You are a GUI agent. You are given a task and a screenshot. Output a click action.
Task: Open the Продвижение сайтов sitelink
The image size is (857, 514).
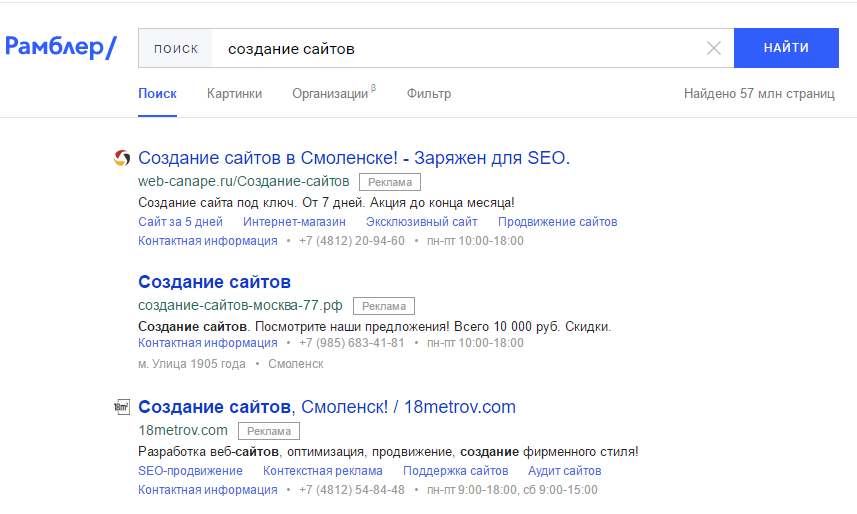[557, 222]
